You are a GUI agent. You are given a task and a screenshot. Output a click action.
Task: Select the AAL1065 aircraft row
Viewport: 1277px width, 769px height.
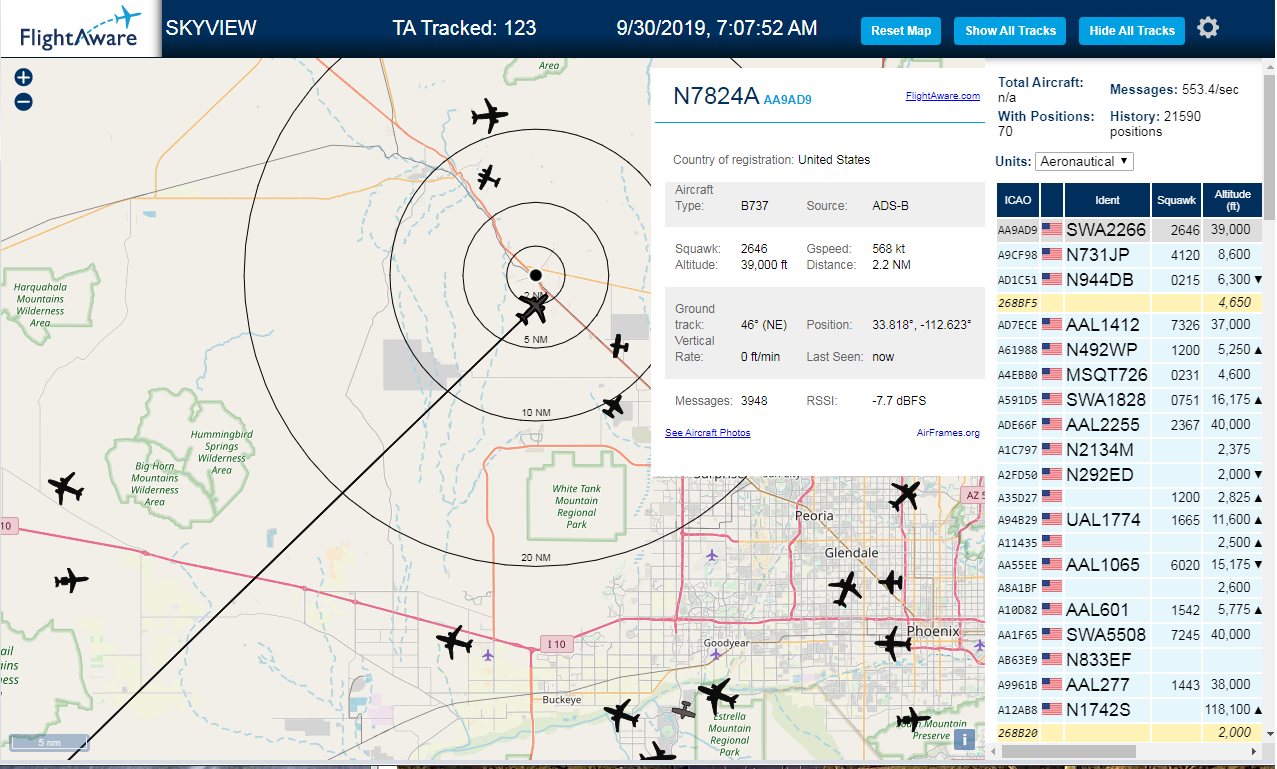coord(1129,565)
